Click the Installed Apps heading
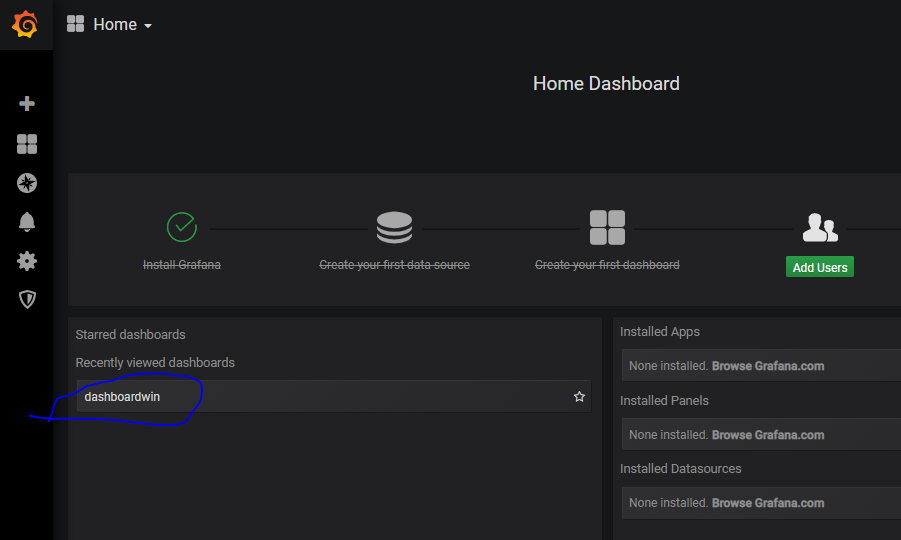 [x=660, y=331]
